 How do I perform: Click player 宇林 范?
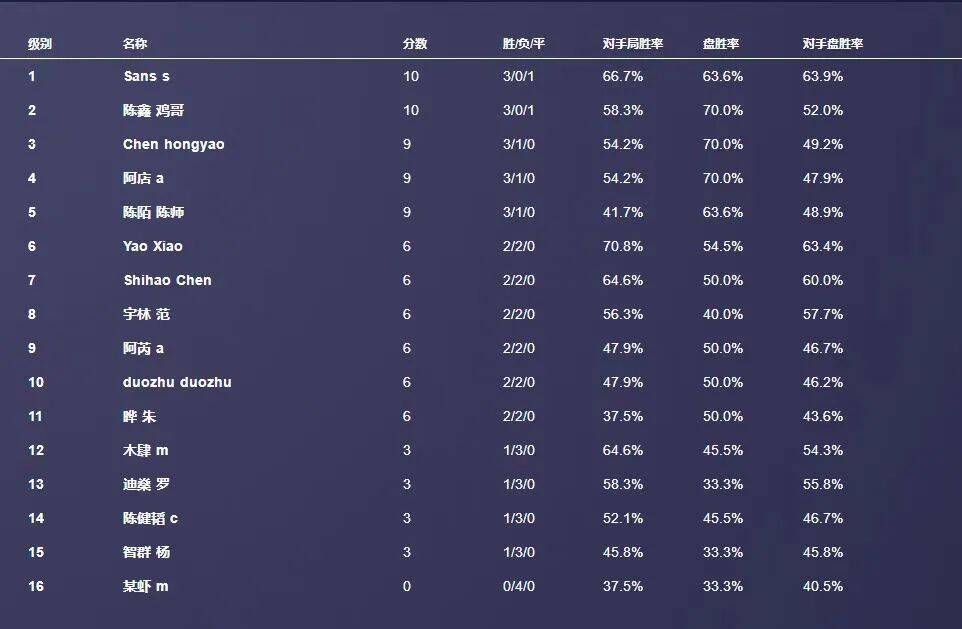click(x=146, y=314)
